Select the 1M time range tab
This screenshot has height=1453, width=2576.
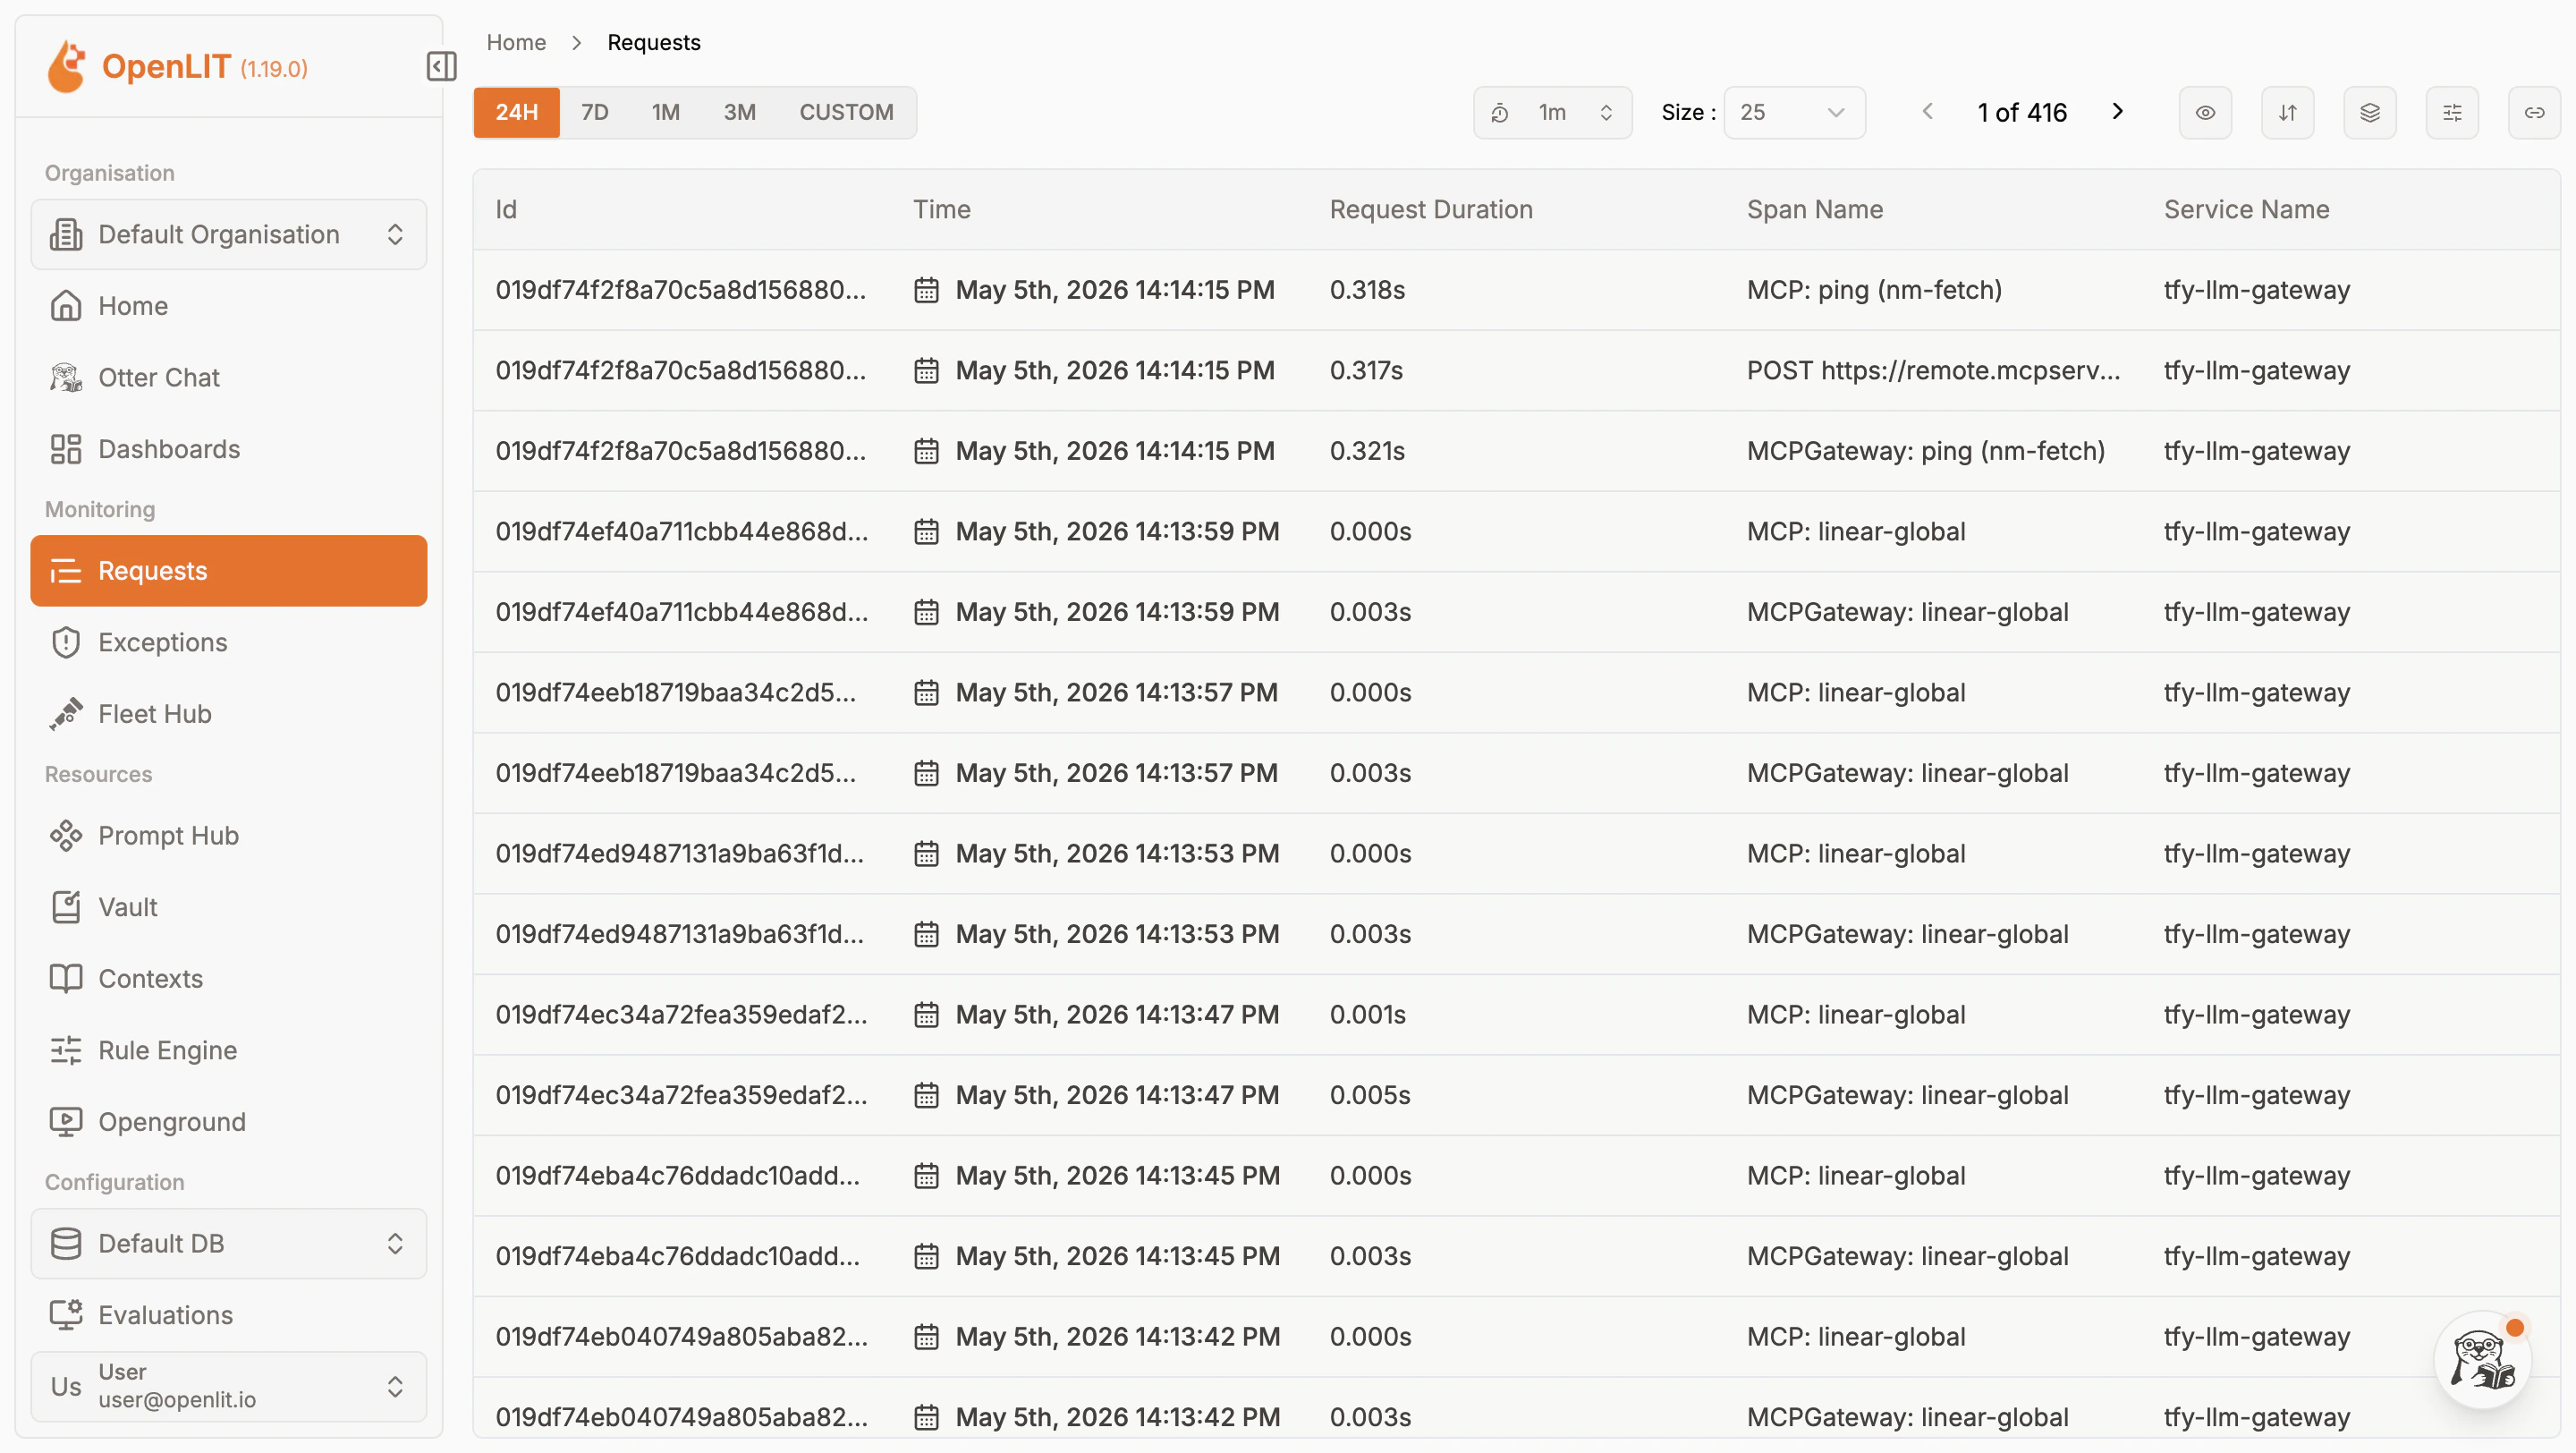click(665, 112)
